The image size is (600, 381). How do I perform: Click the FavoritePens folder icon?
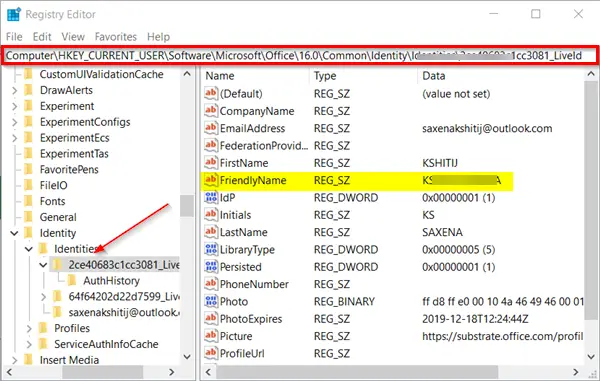[29, 169]
